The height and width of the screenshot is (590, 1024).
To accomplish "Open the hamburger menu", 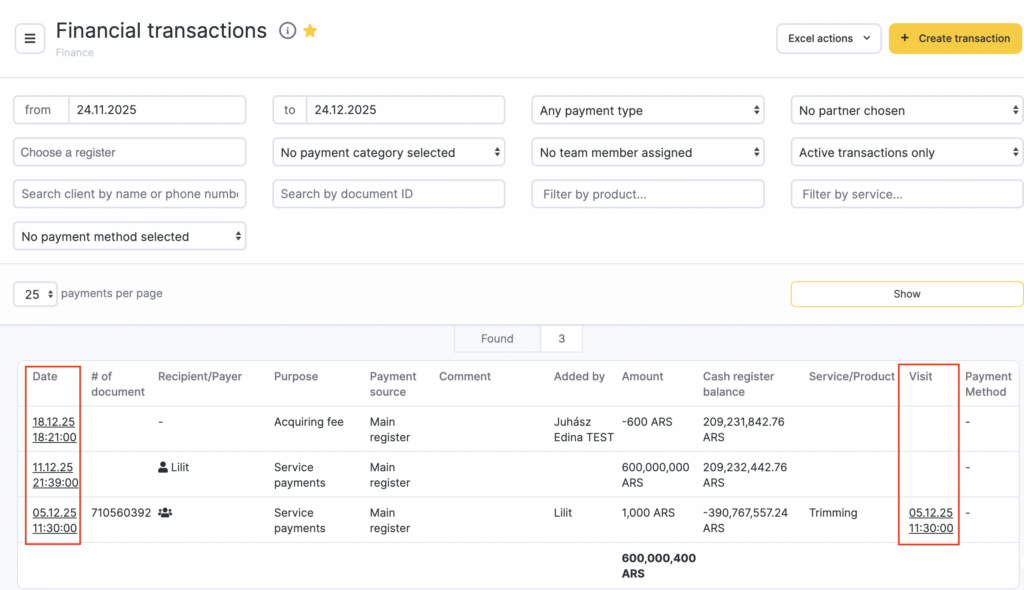I will point(30,39).
